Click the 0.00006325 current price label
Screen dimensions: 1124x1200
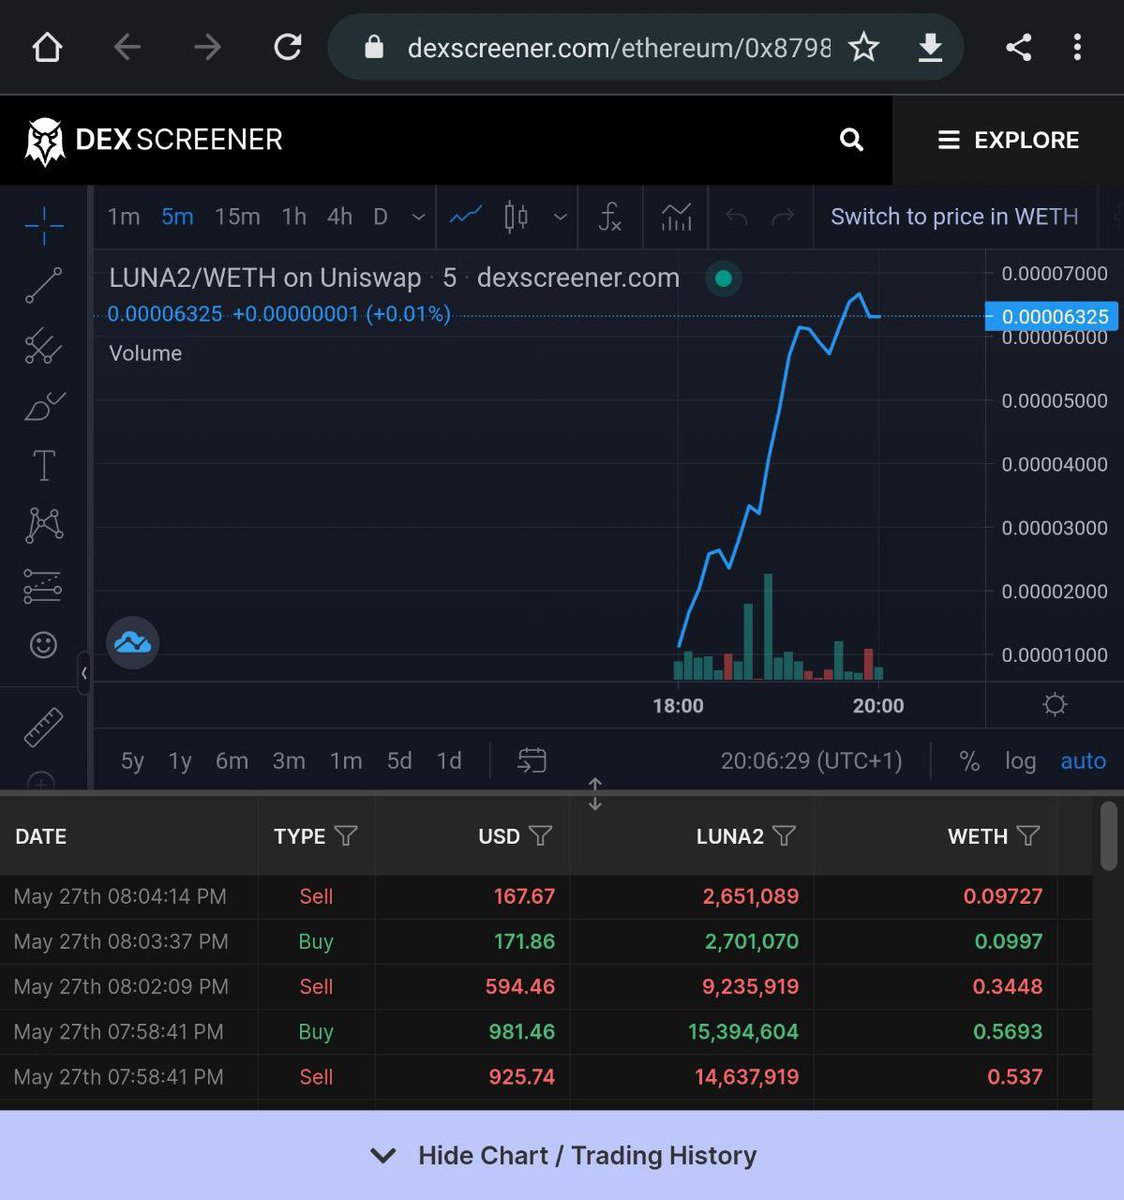[1052, 316]
